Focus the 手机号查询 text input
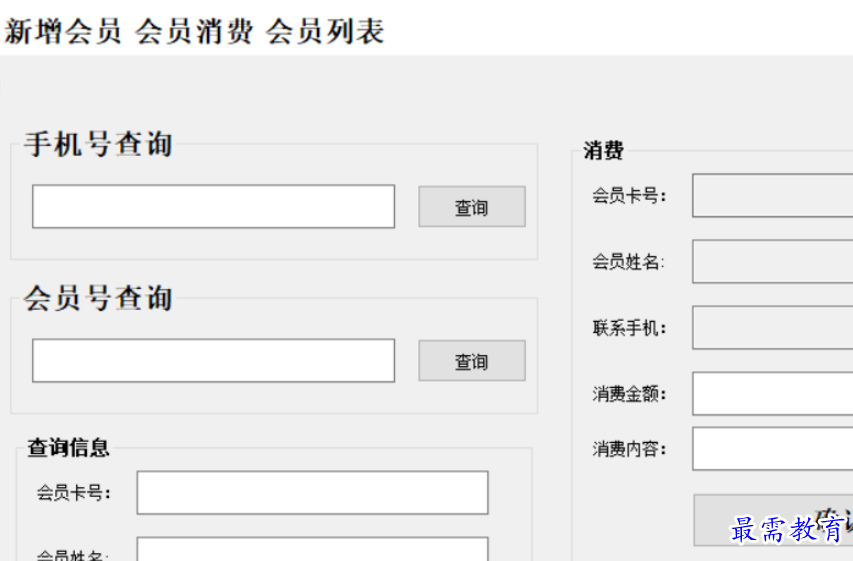The image size is (853, 561). point(213,206)
